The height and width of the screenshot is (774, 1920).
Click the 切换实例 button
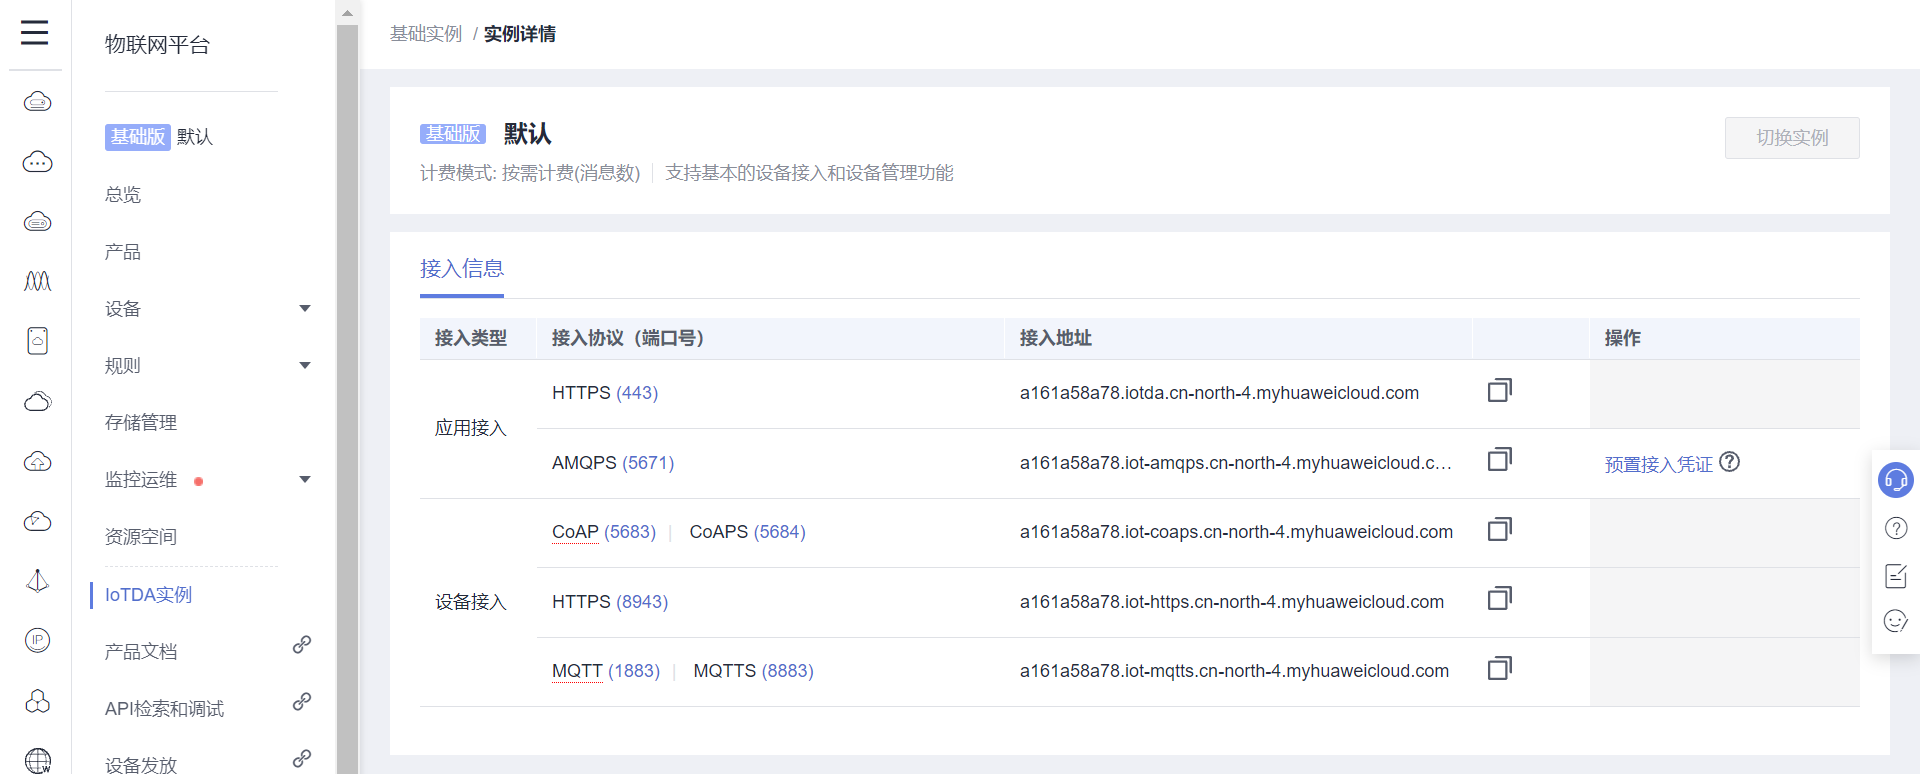1792,138
